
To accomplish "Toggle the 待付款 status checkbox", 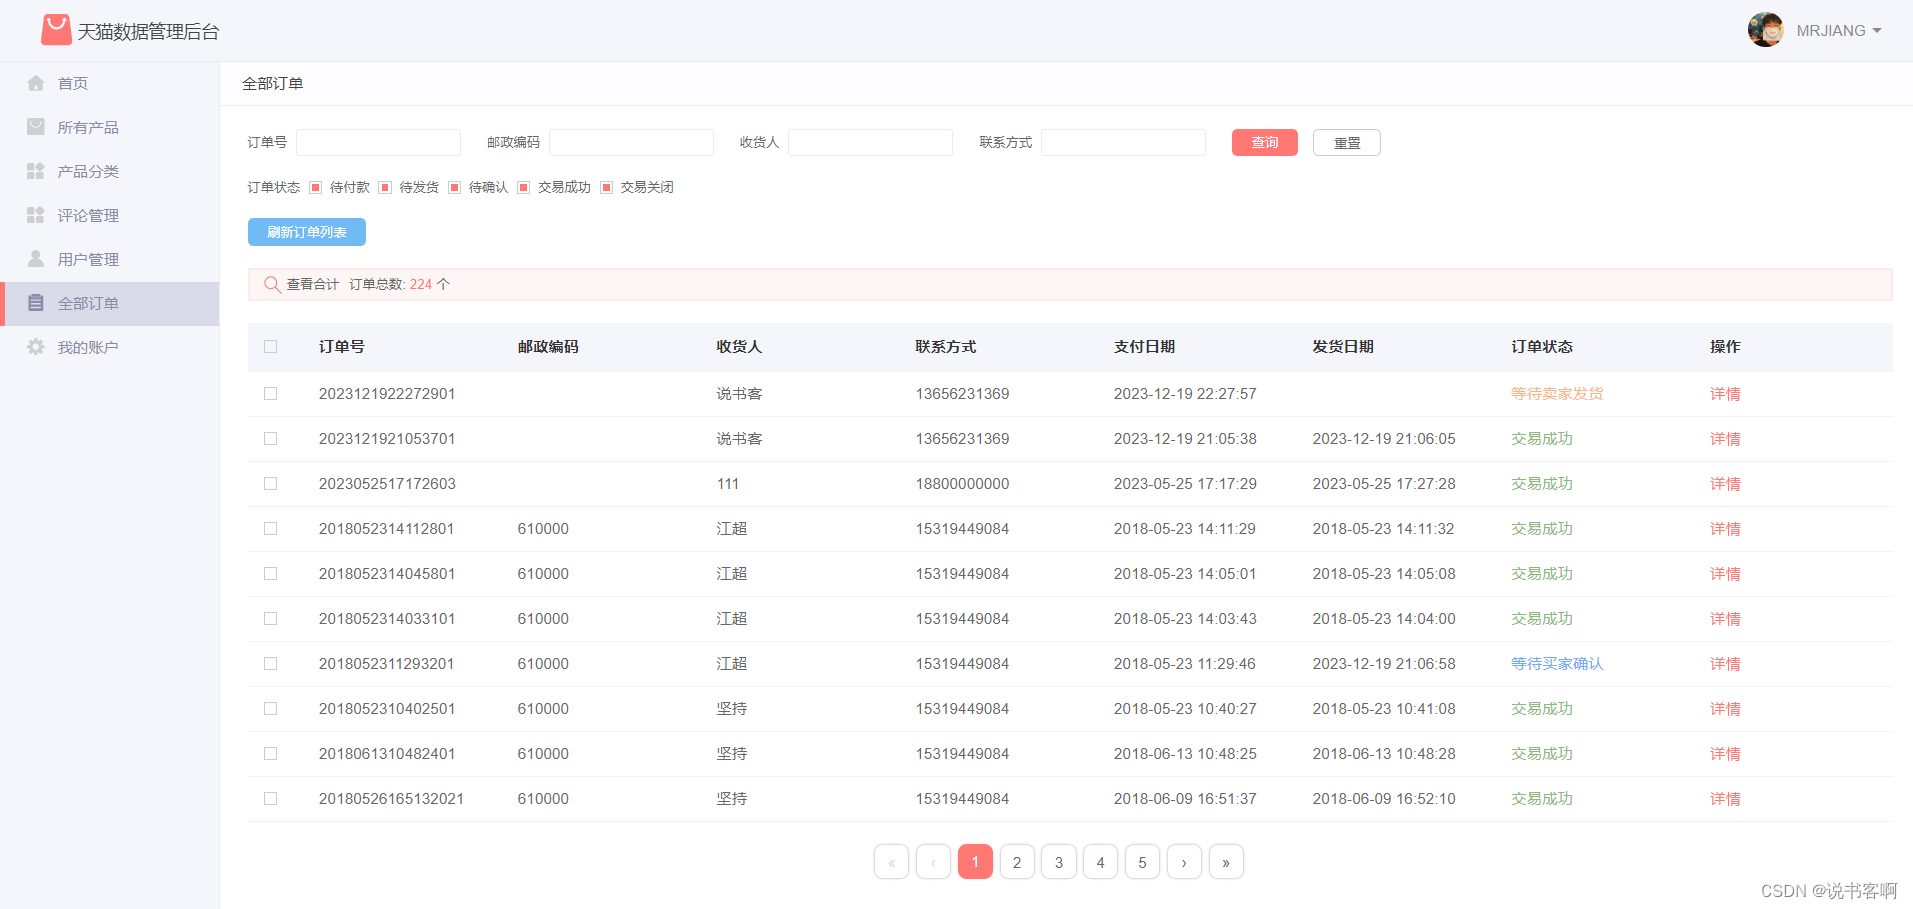I will click(316, 187).
